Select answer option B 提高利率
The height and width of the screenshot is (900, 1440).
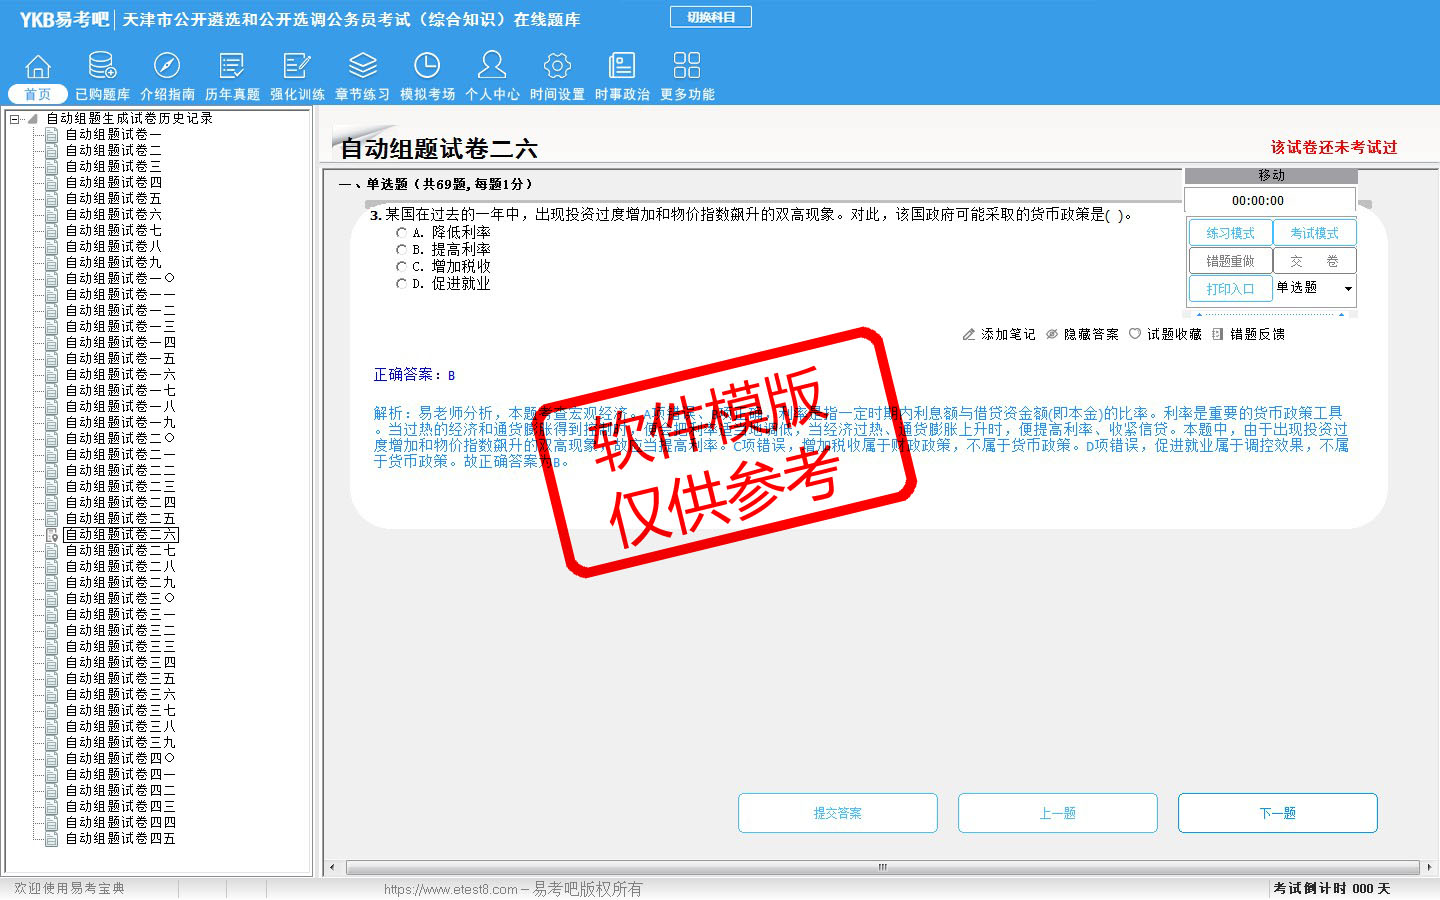click(x=402, y=250)
